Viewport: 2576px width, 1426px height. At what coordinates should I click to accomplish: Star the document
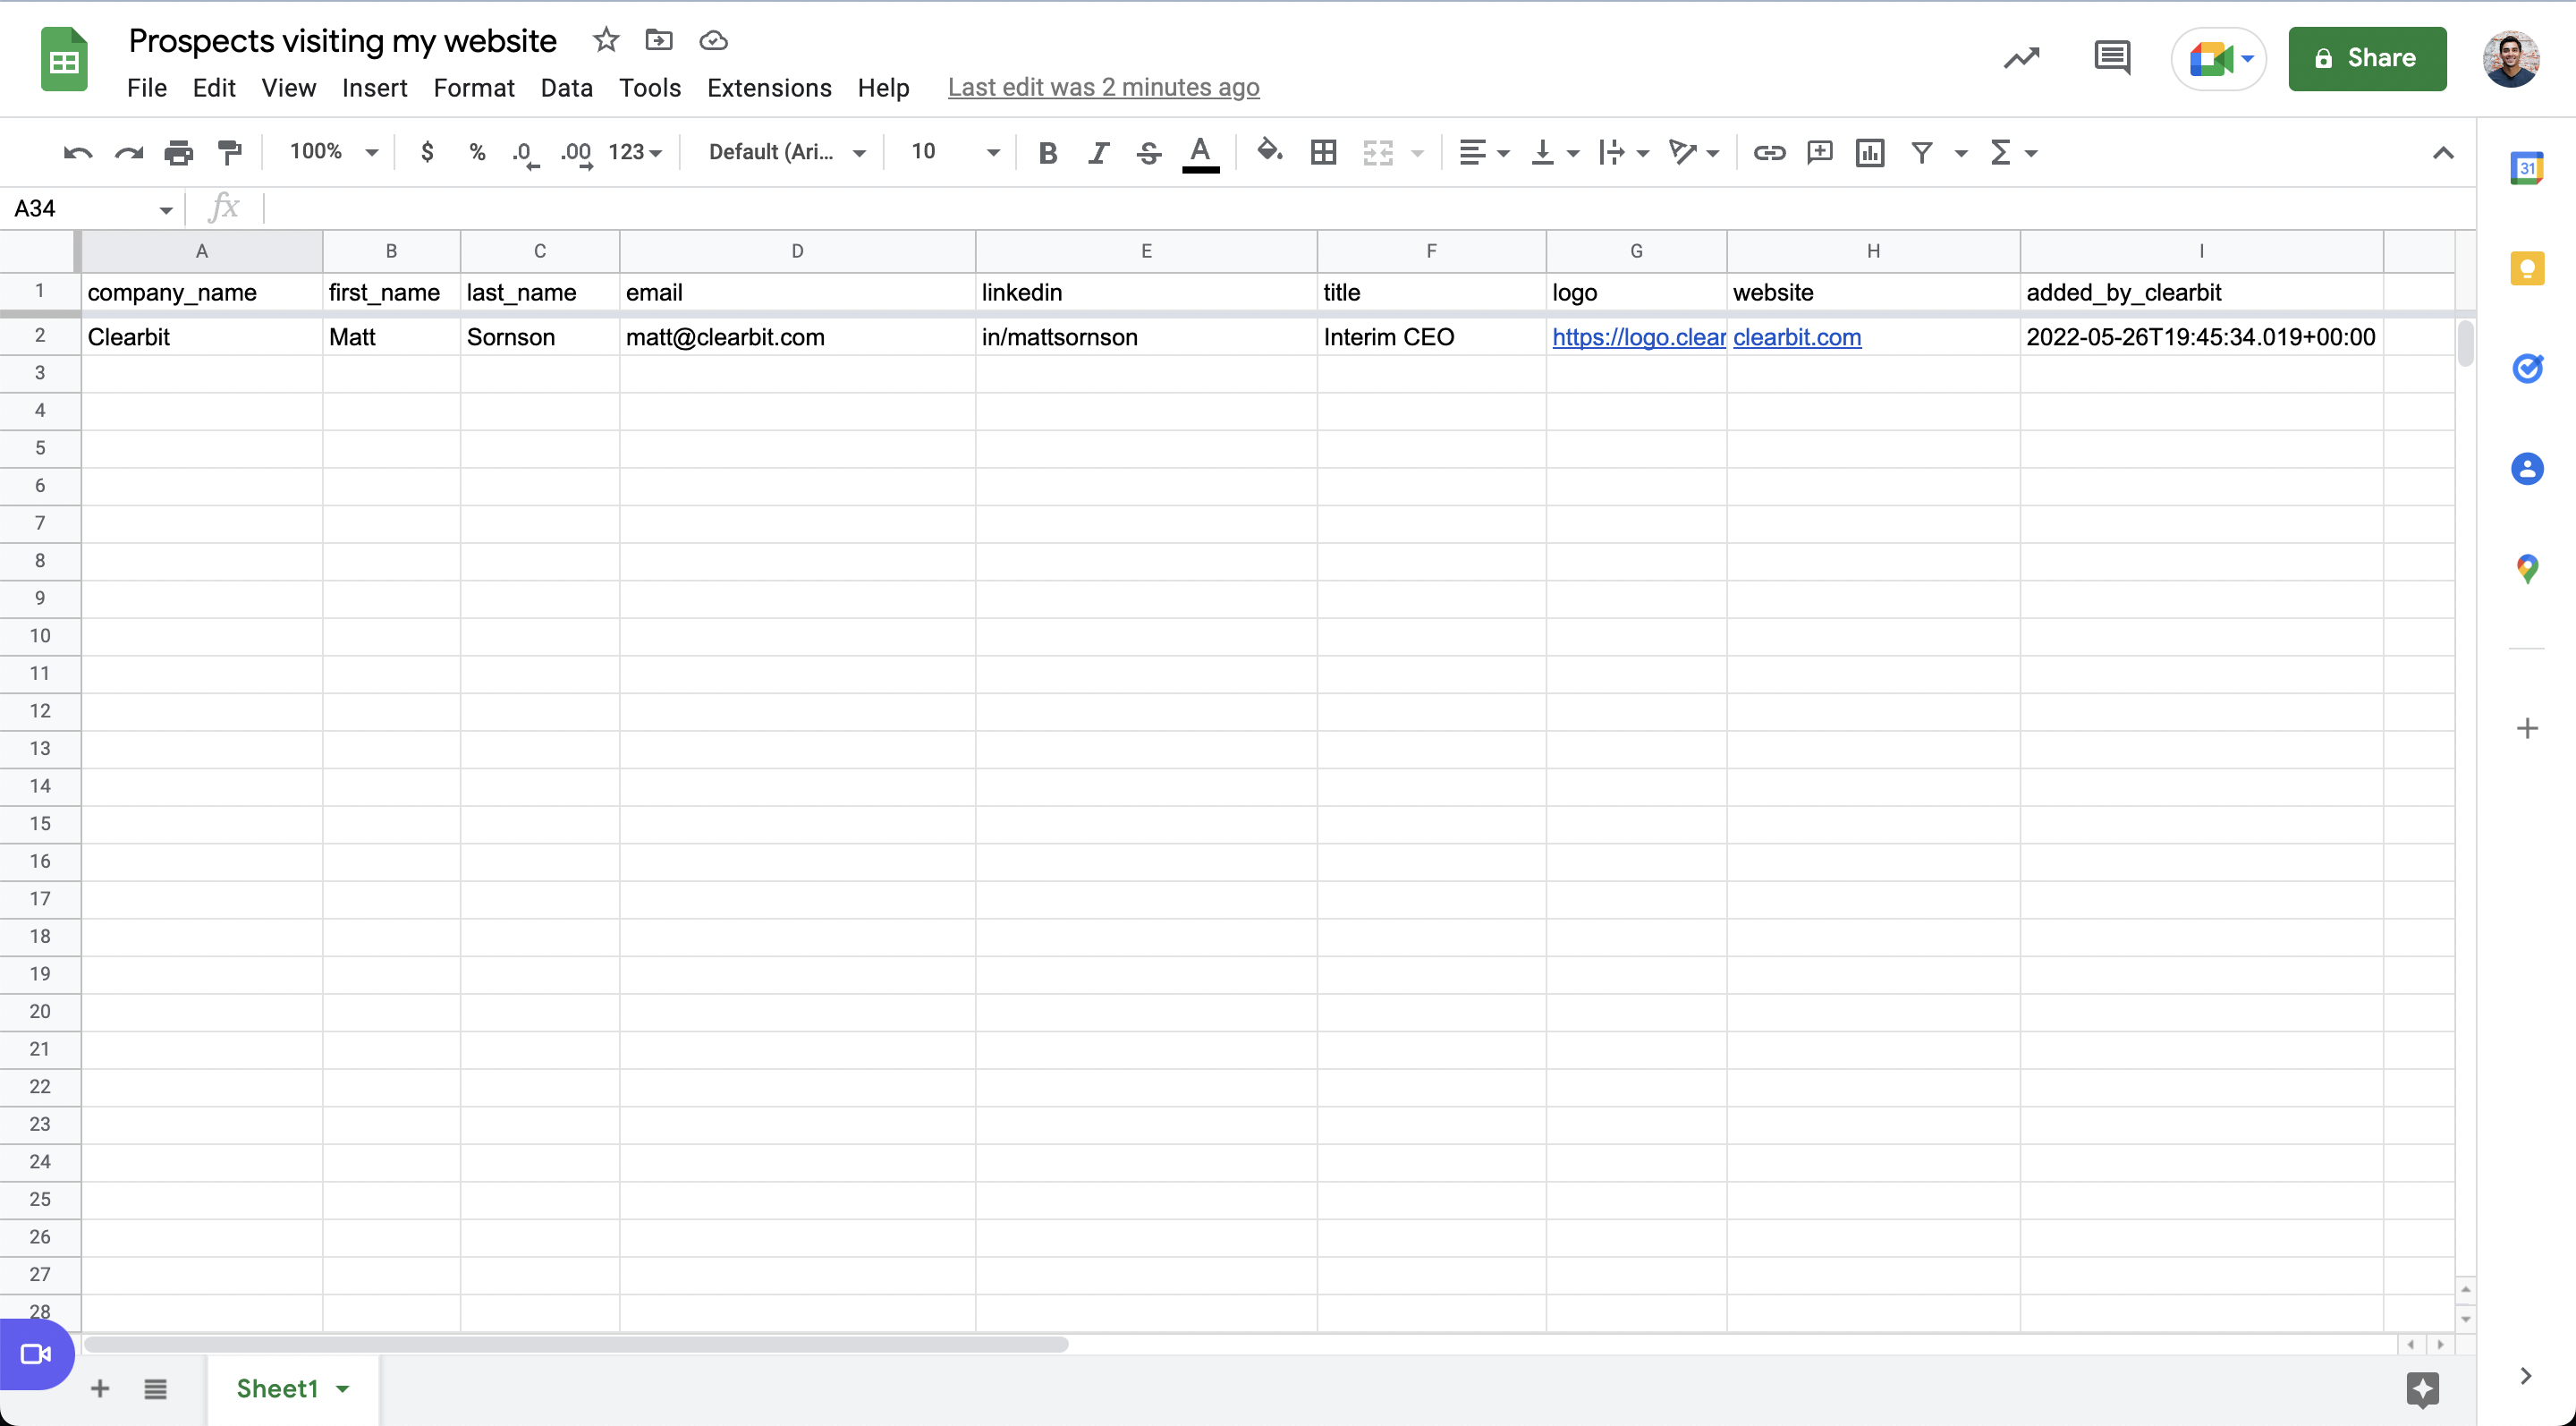606,40
